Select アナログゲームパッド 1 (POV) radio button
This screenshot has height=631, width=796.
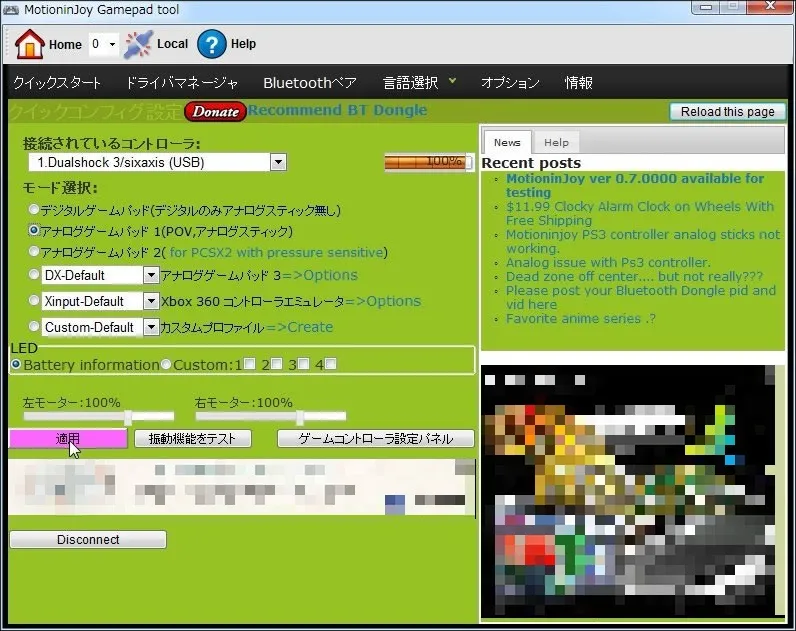coord(34,230)
